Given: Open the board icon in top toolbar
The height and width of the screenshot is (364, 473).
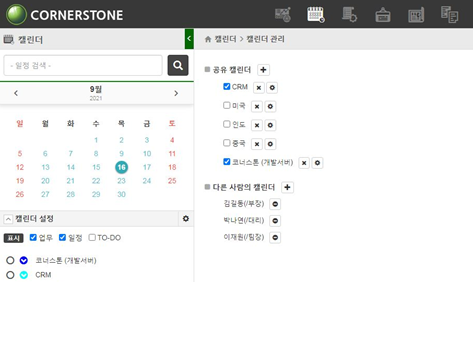Looking at the screenshot, I should 416,15.
